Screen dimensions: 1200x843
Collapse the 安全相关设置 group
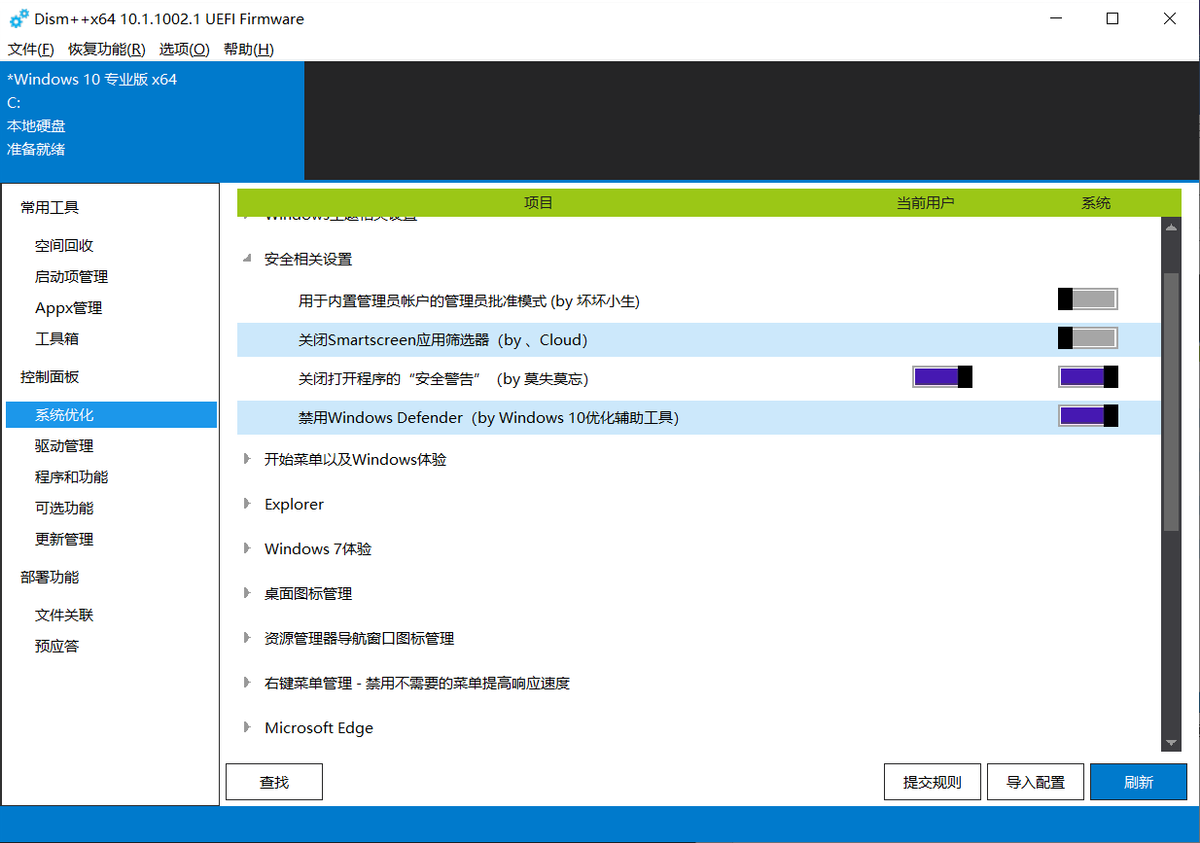tap(247, 259)
